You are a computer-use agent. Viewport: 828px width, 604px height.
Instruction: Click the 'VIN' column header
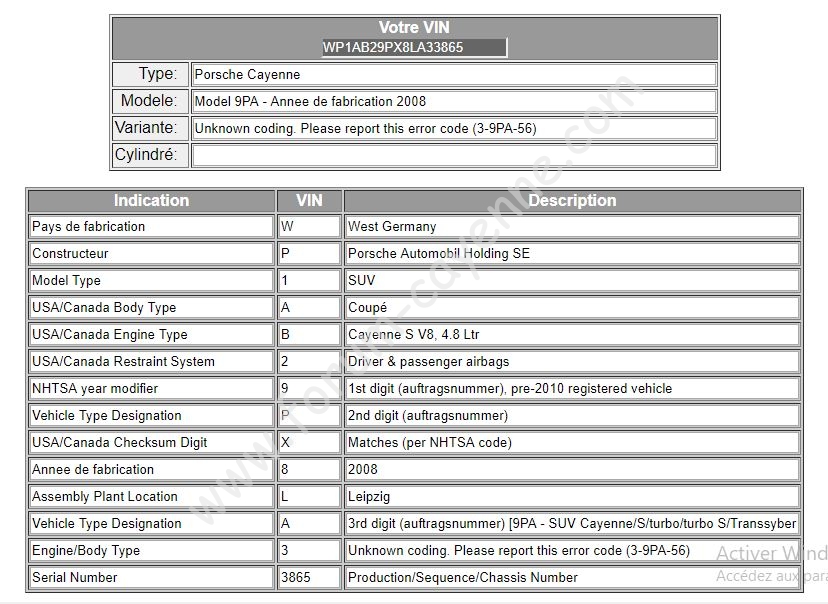click(309, 201)
